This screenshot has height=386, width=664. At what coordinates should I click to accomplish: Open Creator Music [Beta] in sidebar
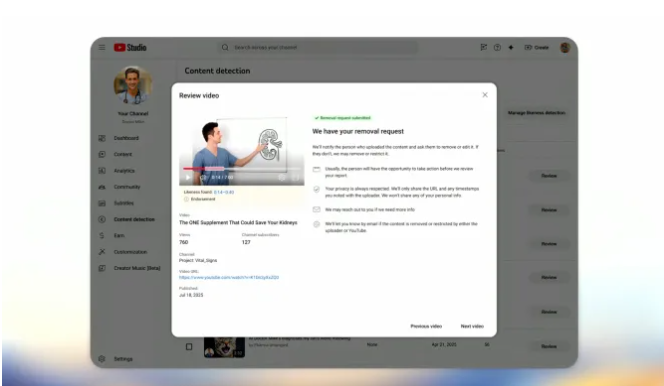[137, 268]
